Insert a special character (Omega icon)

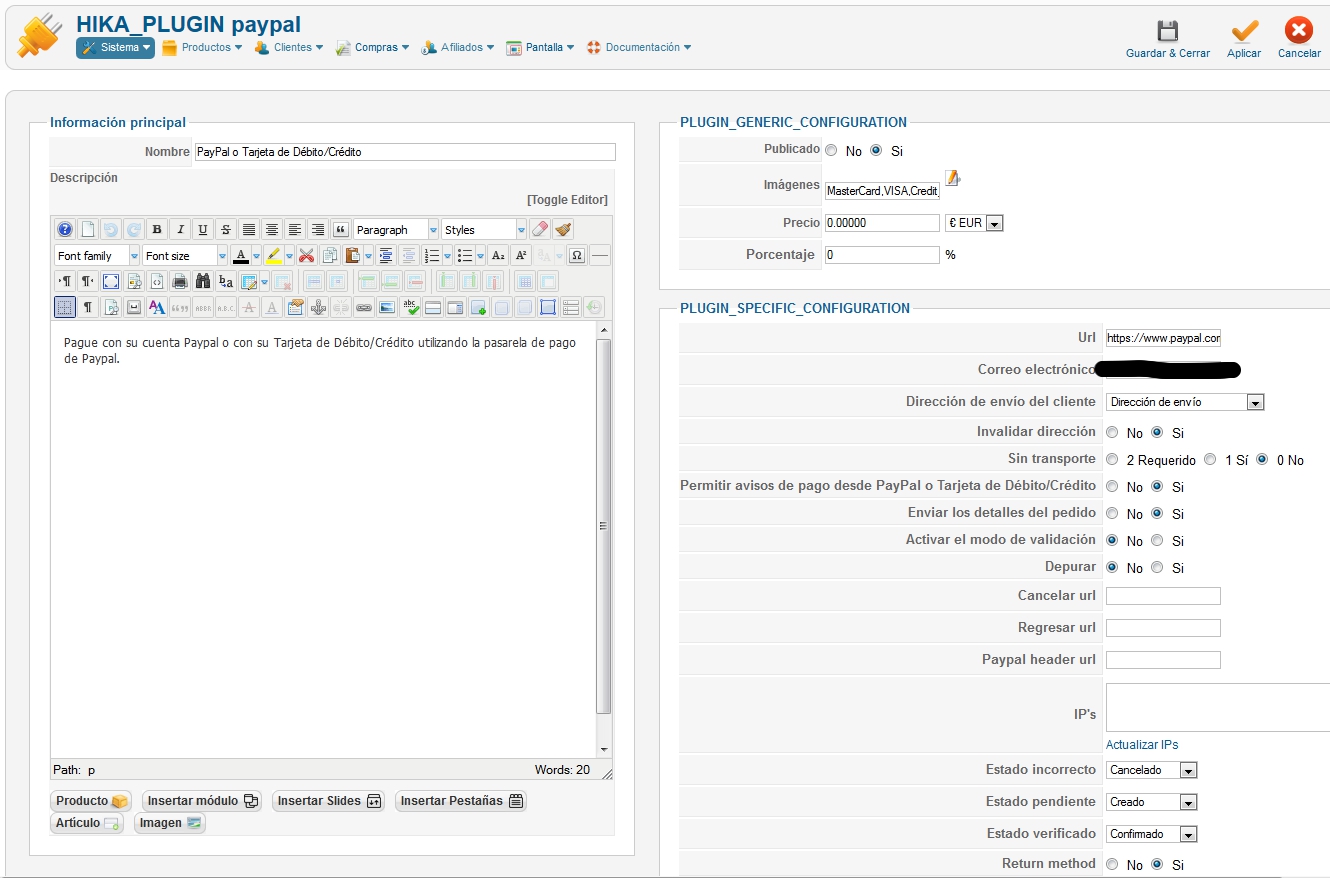[577, 255]
